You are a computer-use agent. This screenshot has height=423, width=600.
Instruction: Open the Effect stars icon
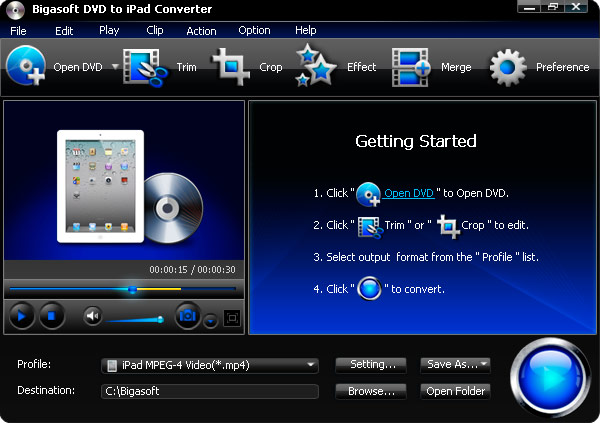click(x=315, y=66)
